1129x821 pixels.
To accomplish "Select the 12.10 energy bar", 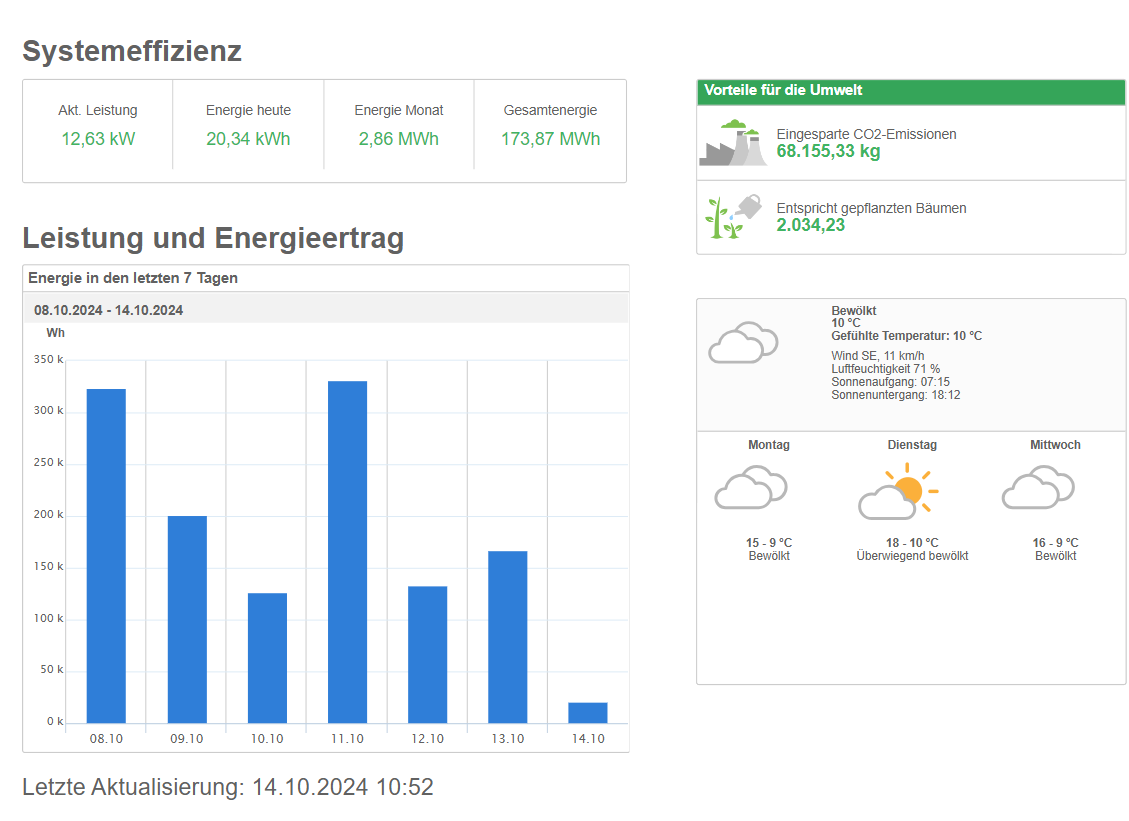I will pos(427,654).
